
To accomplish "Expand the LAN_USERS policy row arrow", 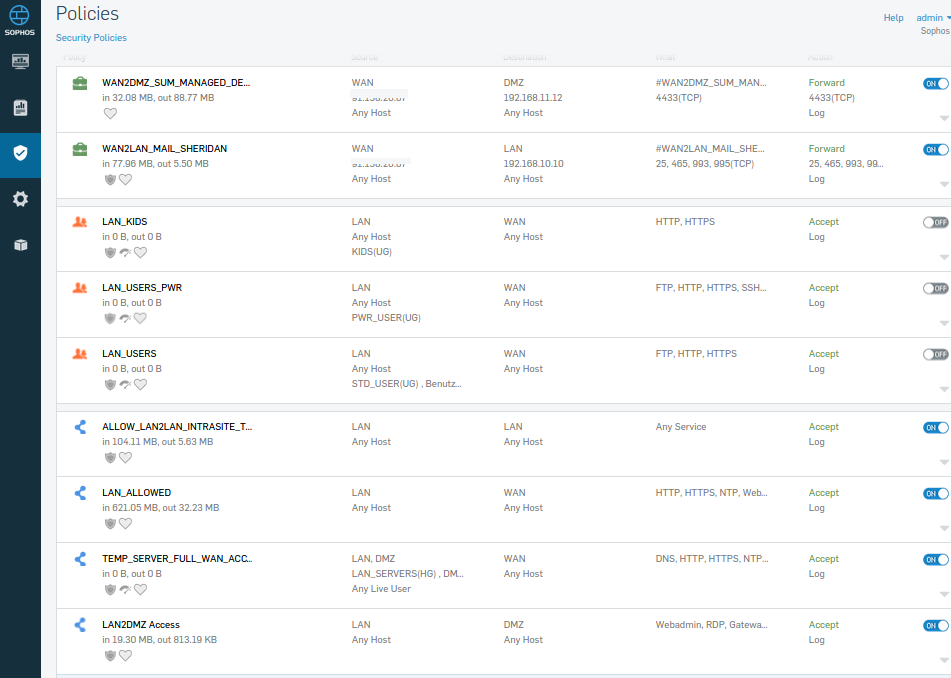I will click(x=944, y=389).
